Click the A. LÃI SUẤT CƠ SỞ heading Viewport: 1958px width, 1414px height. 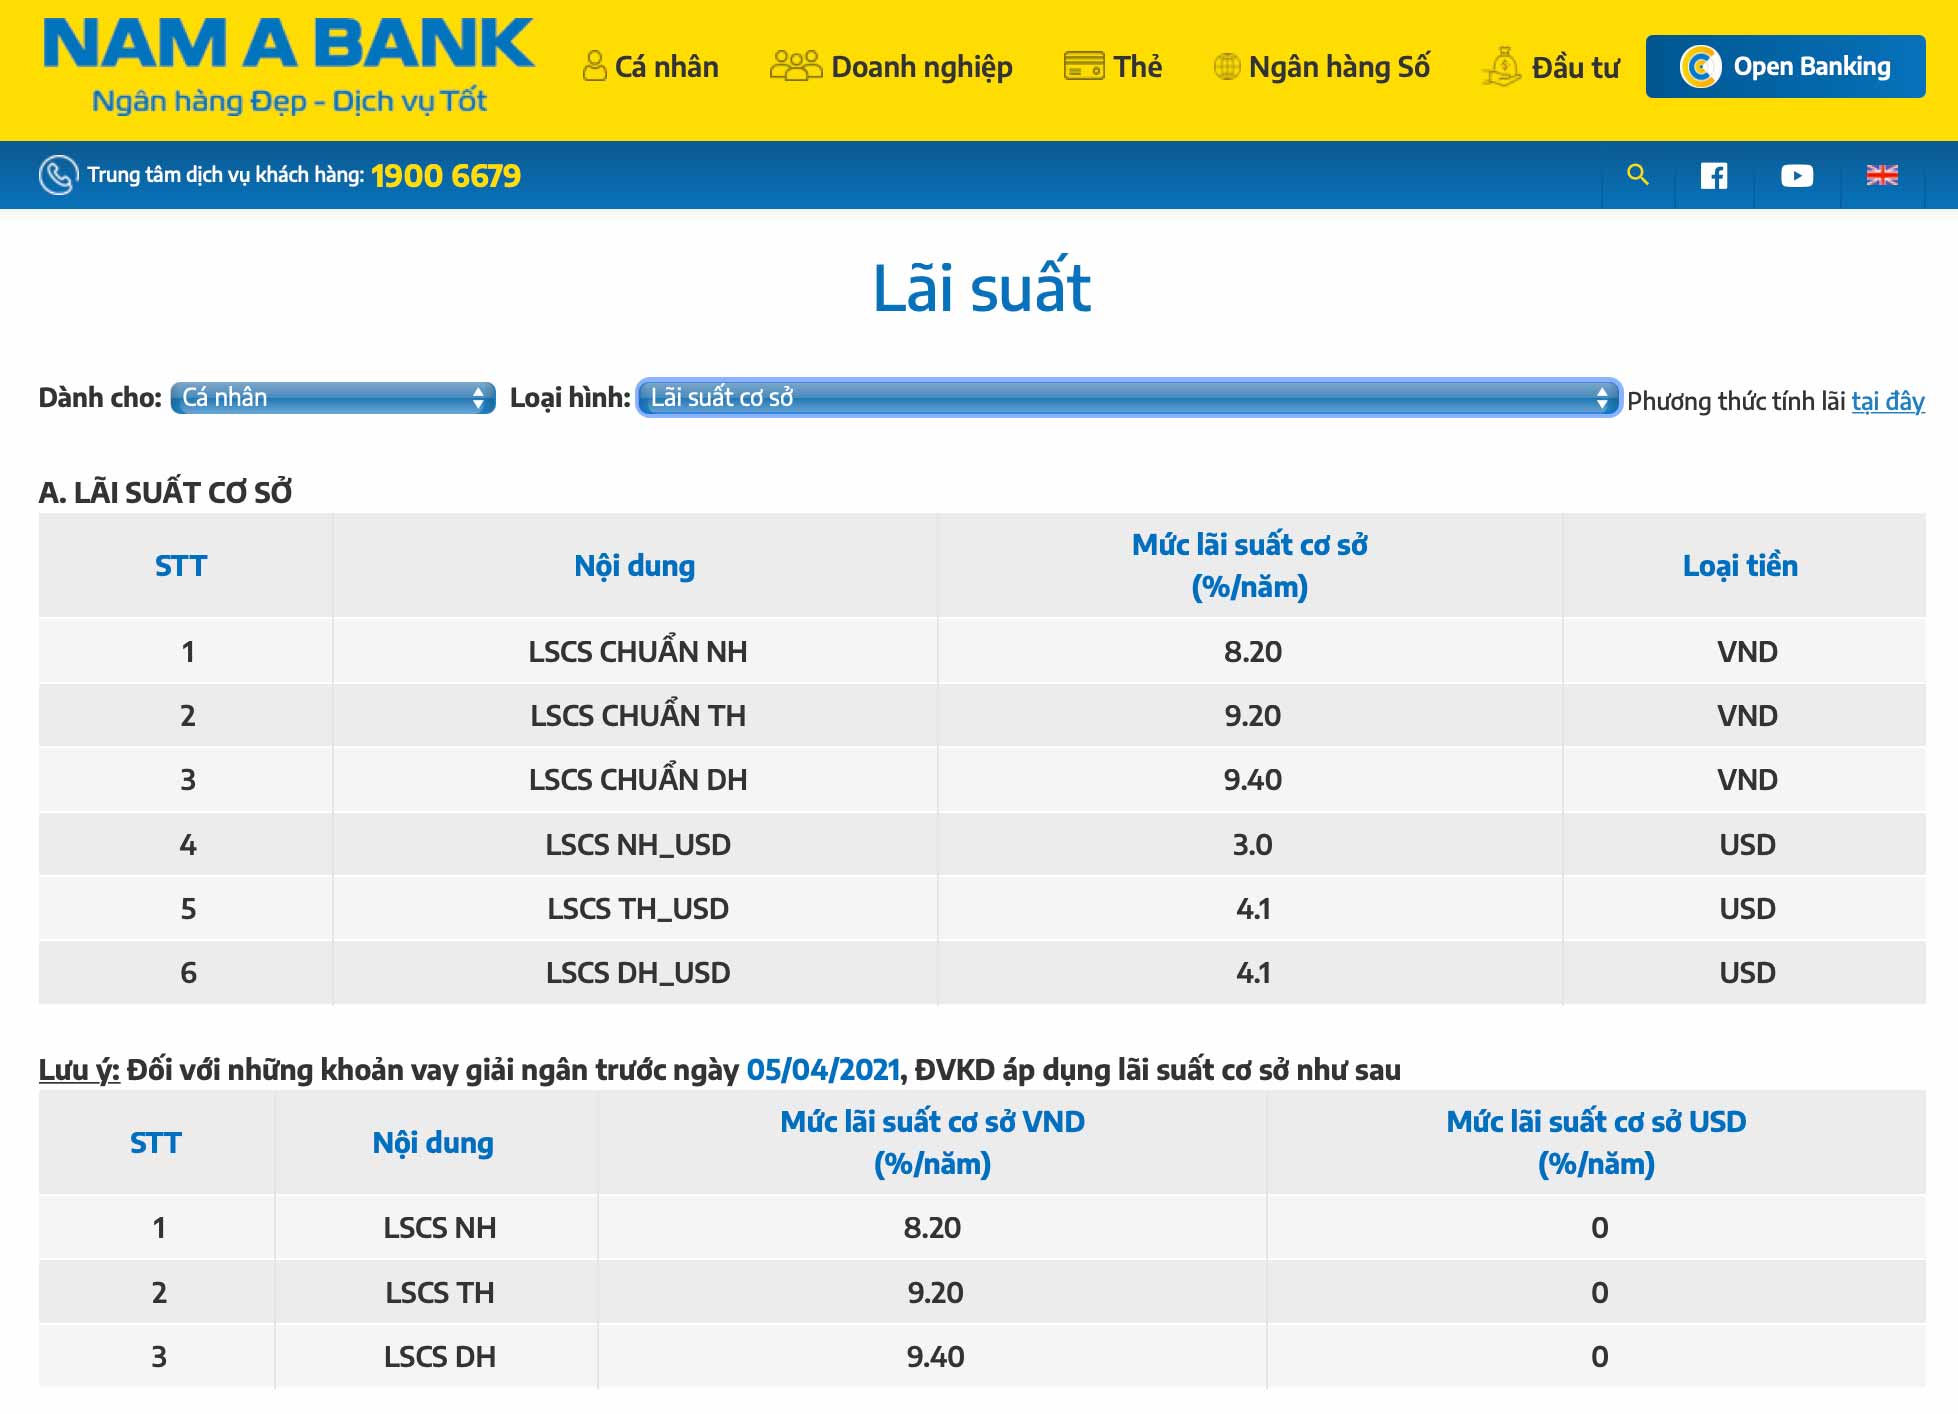[165, 492]
